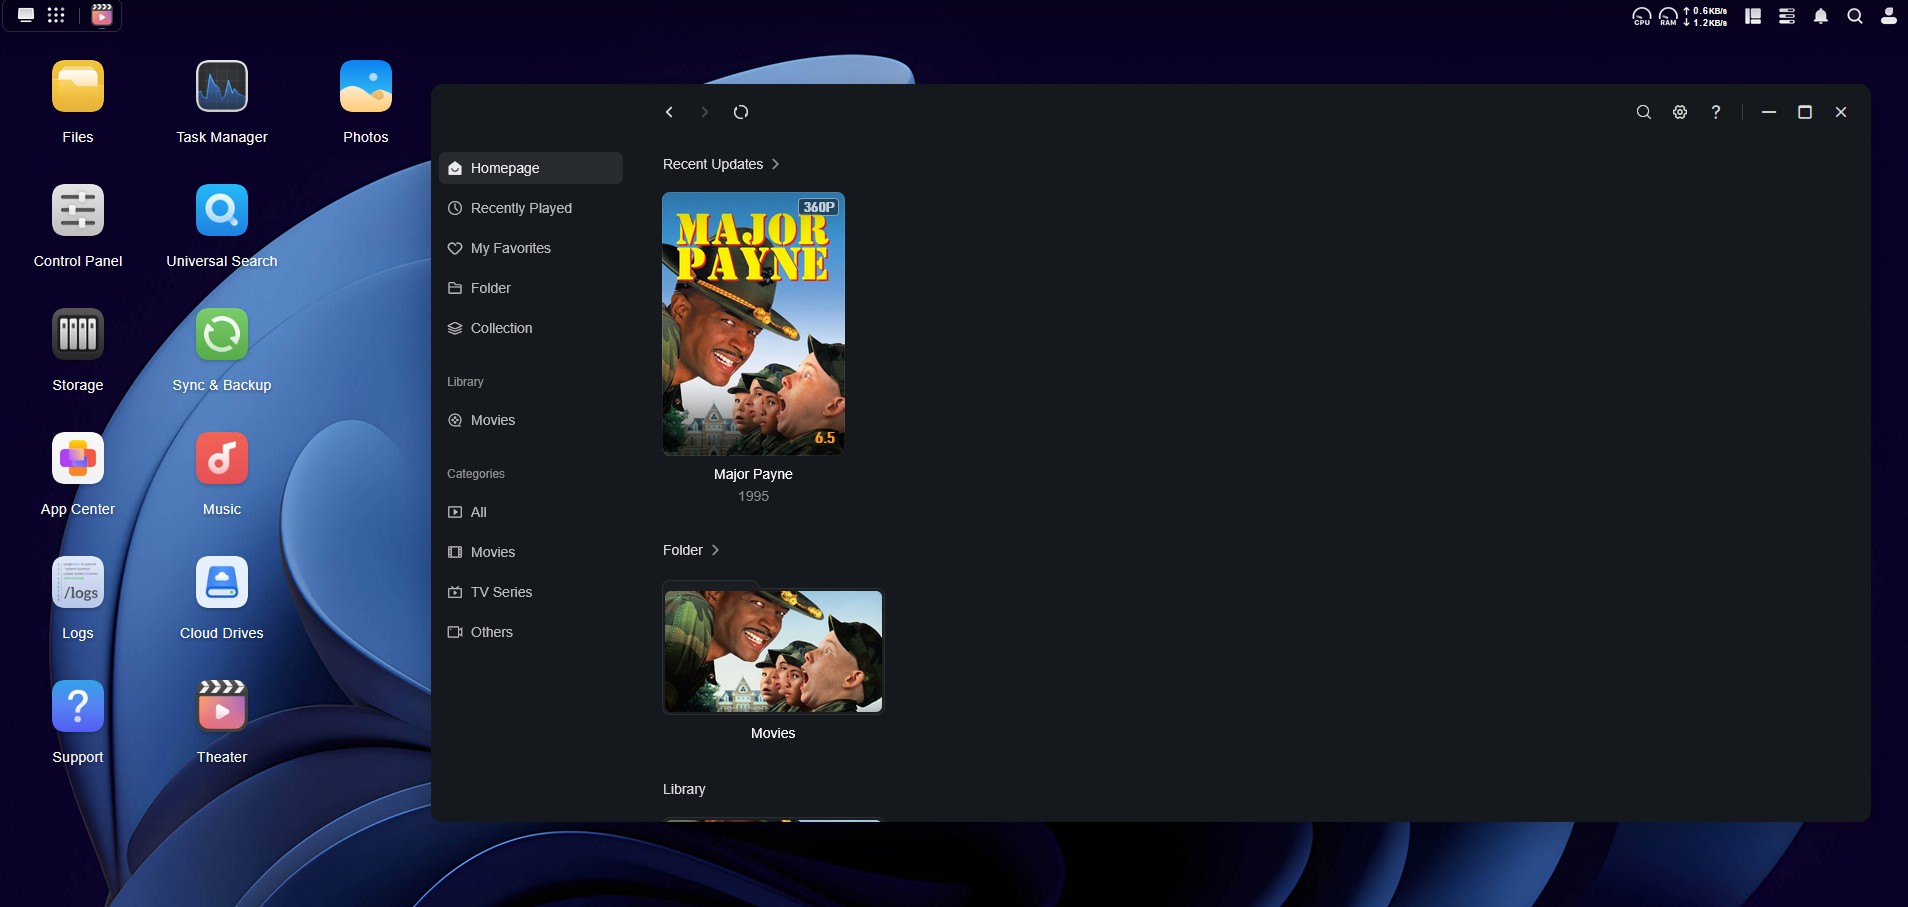Open the Movies library entry
Viewport: 1908px width, 907px height.
click(x=493, y=420)
